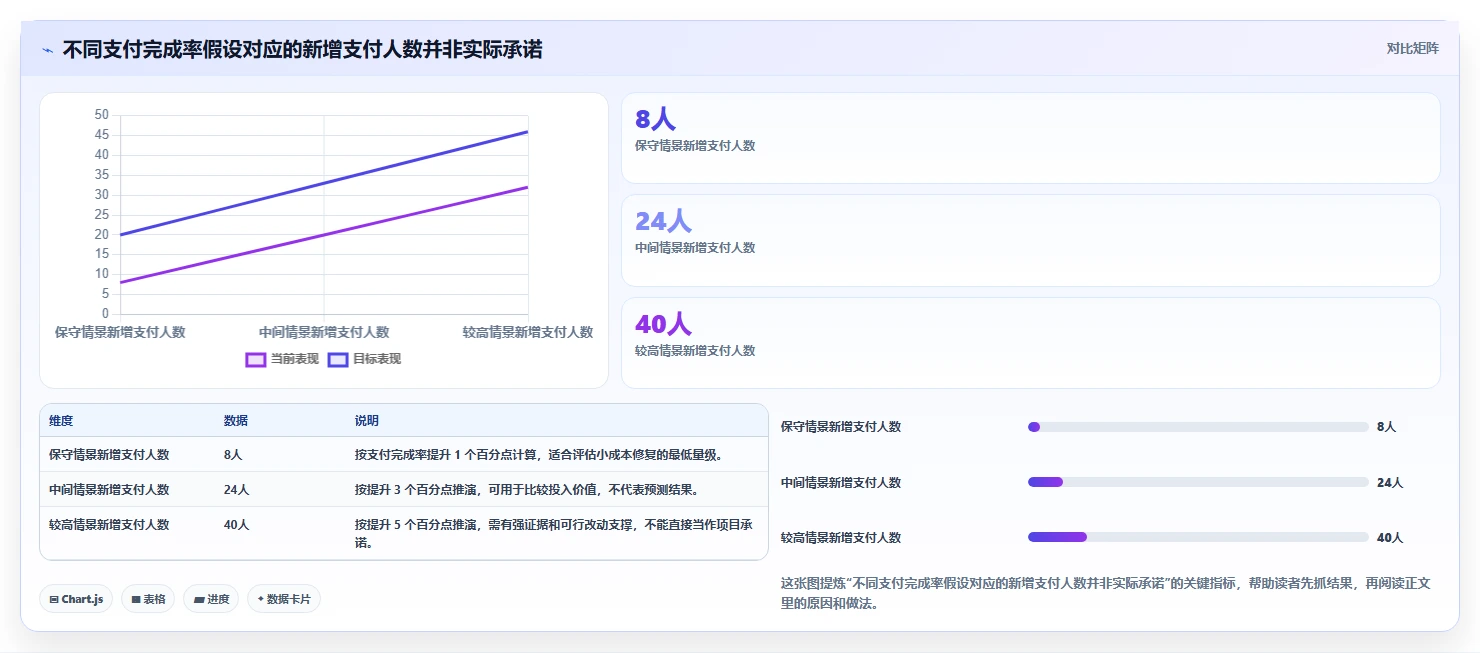Viewport: 1480px width, 653px height.
Task: Click description starting 按提升 5 个百分点推演
Action: [x=554, y=533]
